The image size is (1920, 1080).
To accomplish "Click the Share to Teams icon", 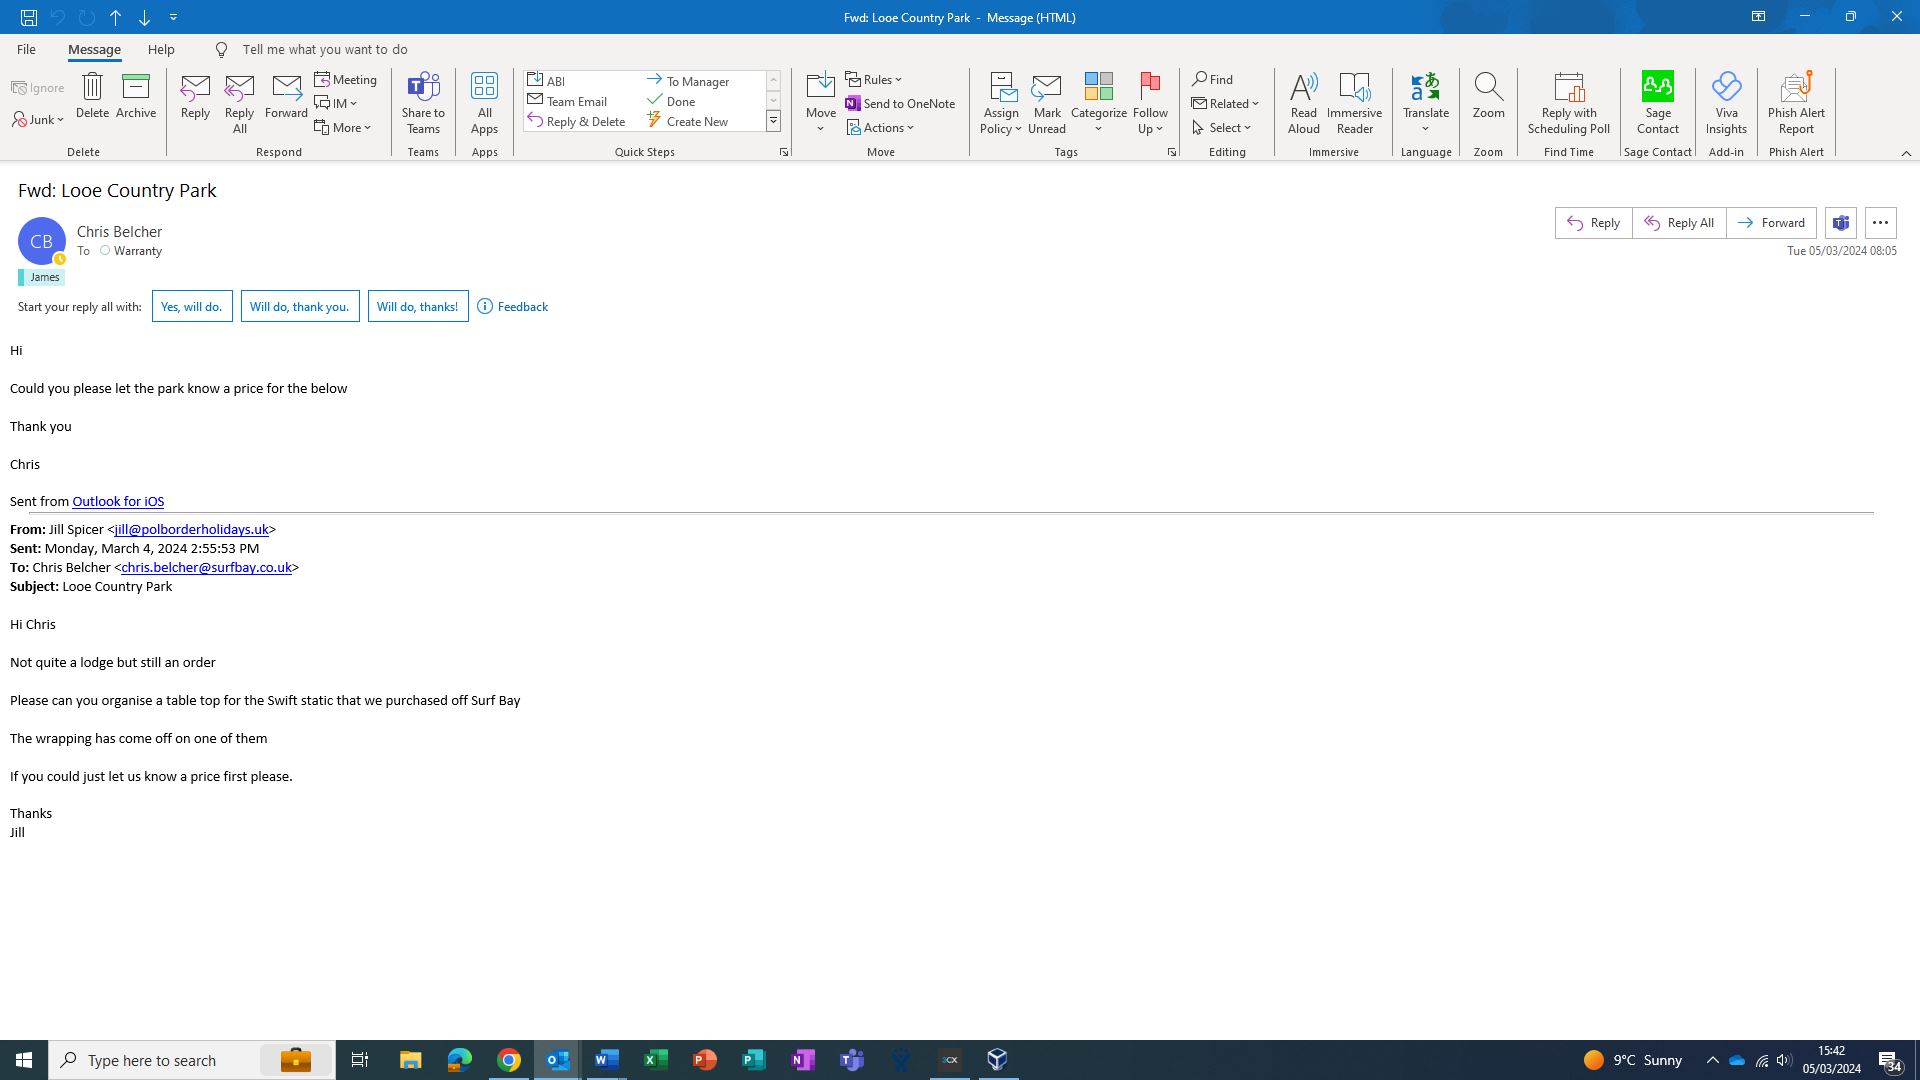I will click(x=423, y=88).
